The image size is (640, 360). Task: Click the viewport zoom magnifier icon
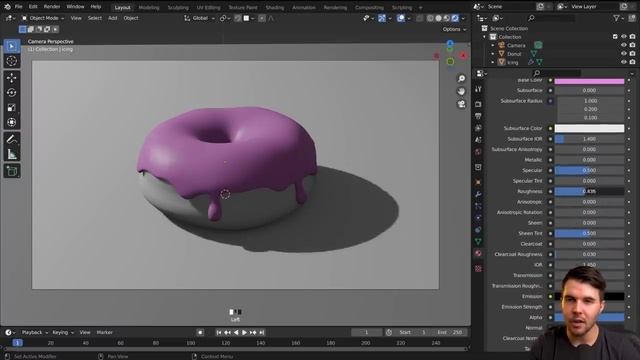(461, 78)
